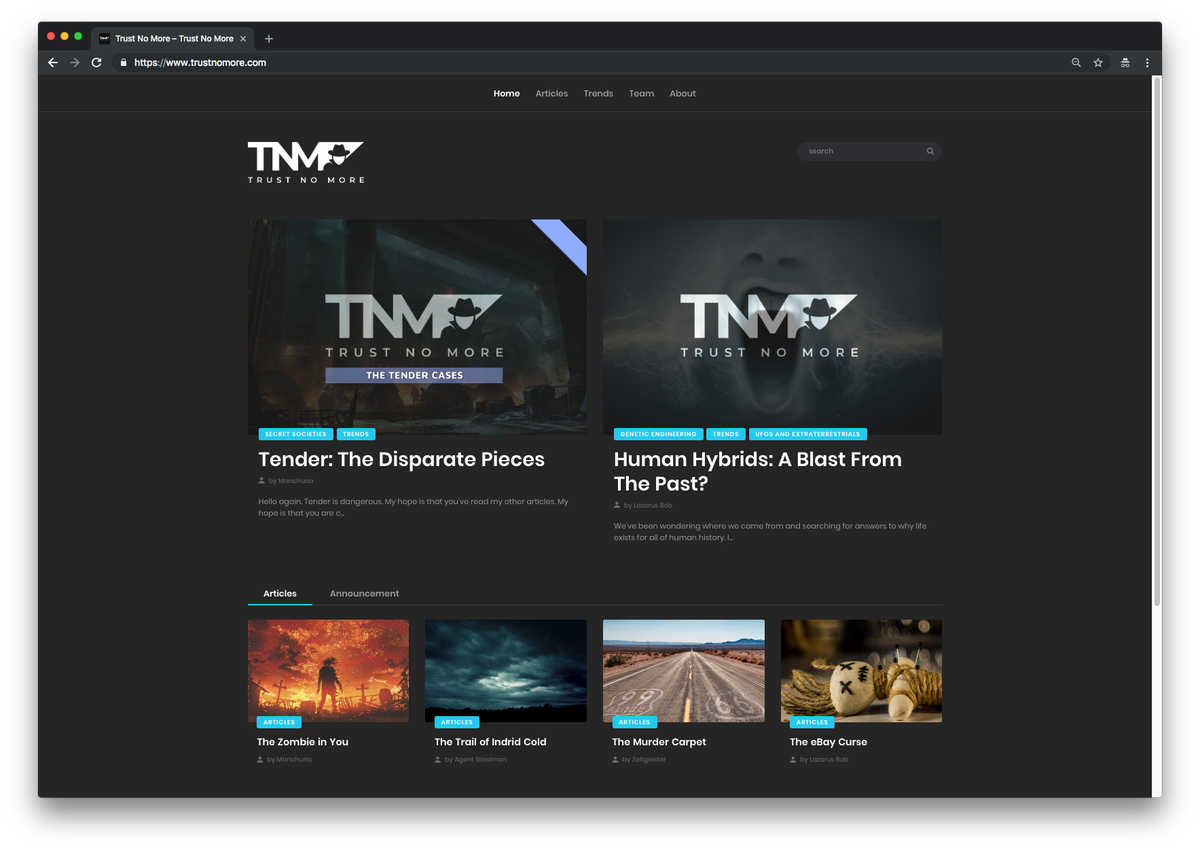Click the Genetic Engineering category tag
This screenshot has width=1200, height=852.
pos(658,434)
